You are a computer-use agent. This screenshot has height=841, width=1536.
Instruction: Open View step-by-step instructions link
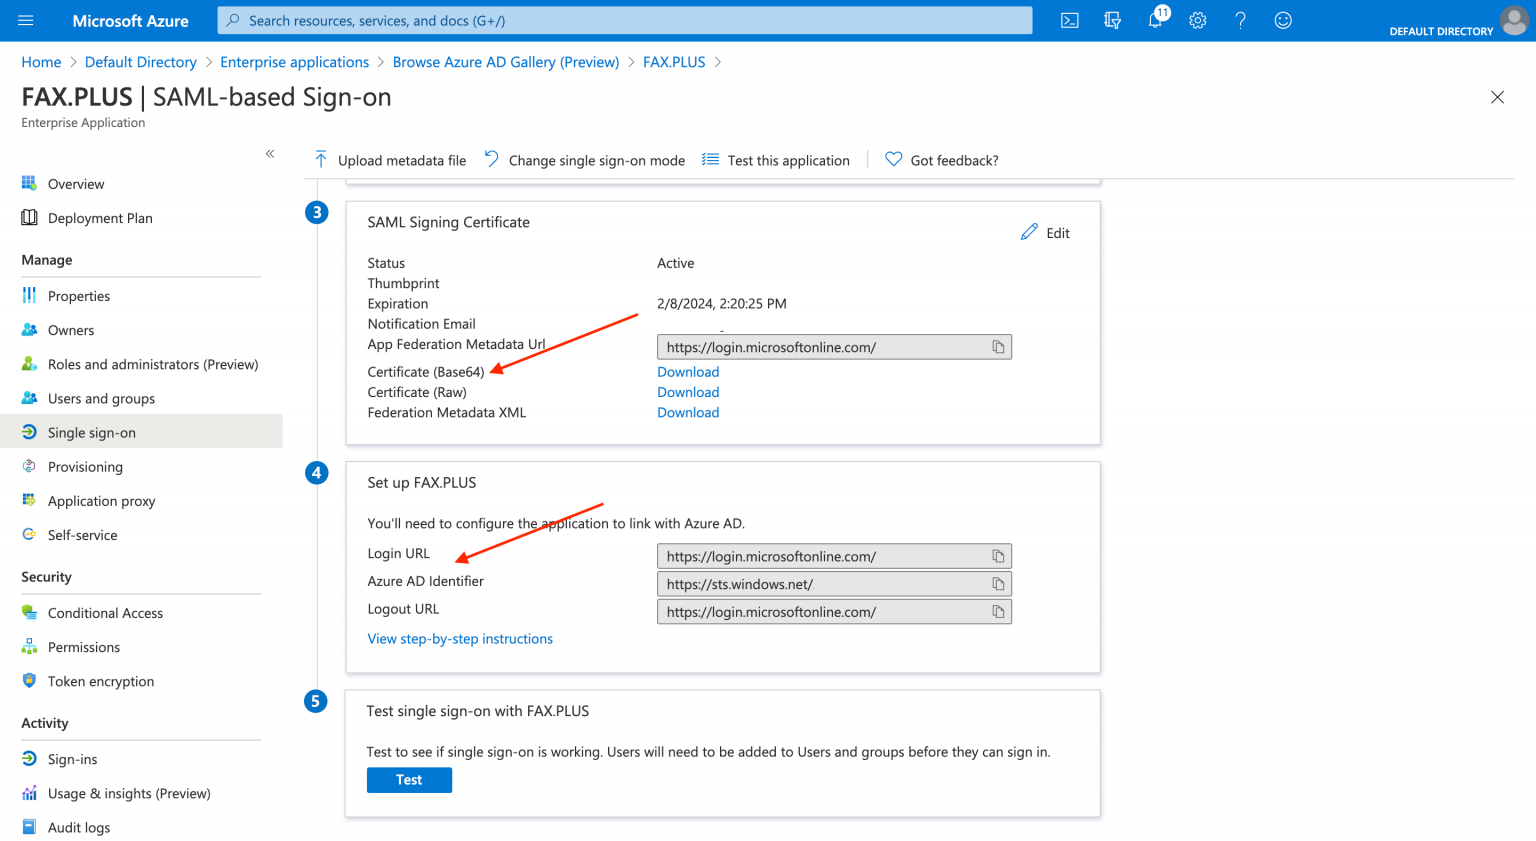click(460, 639)
